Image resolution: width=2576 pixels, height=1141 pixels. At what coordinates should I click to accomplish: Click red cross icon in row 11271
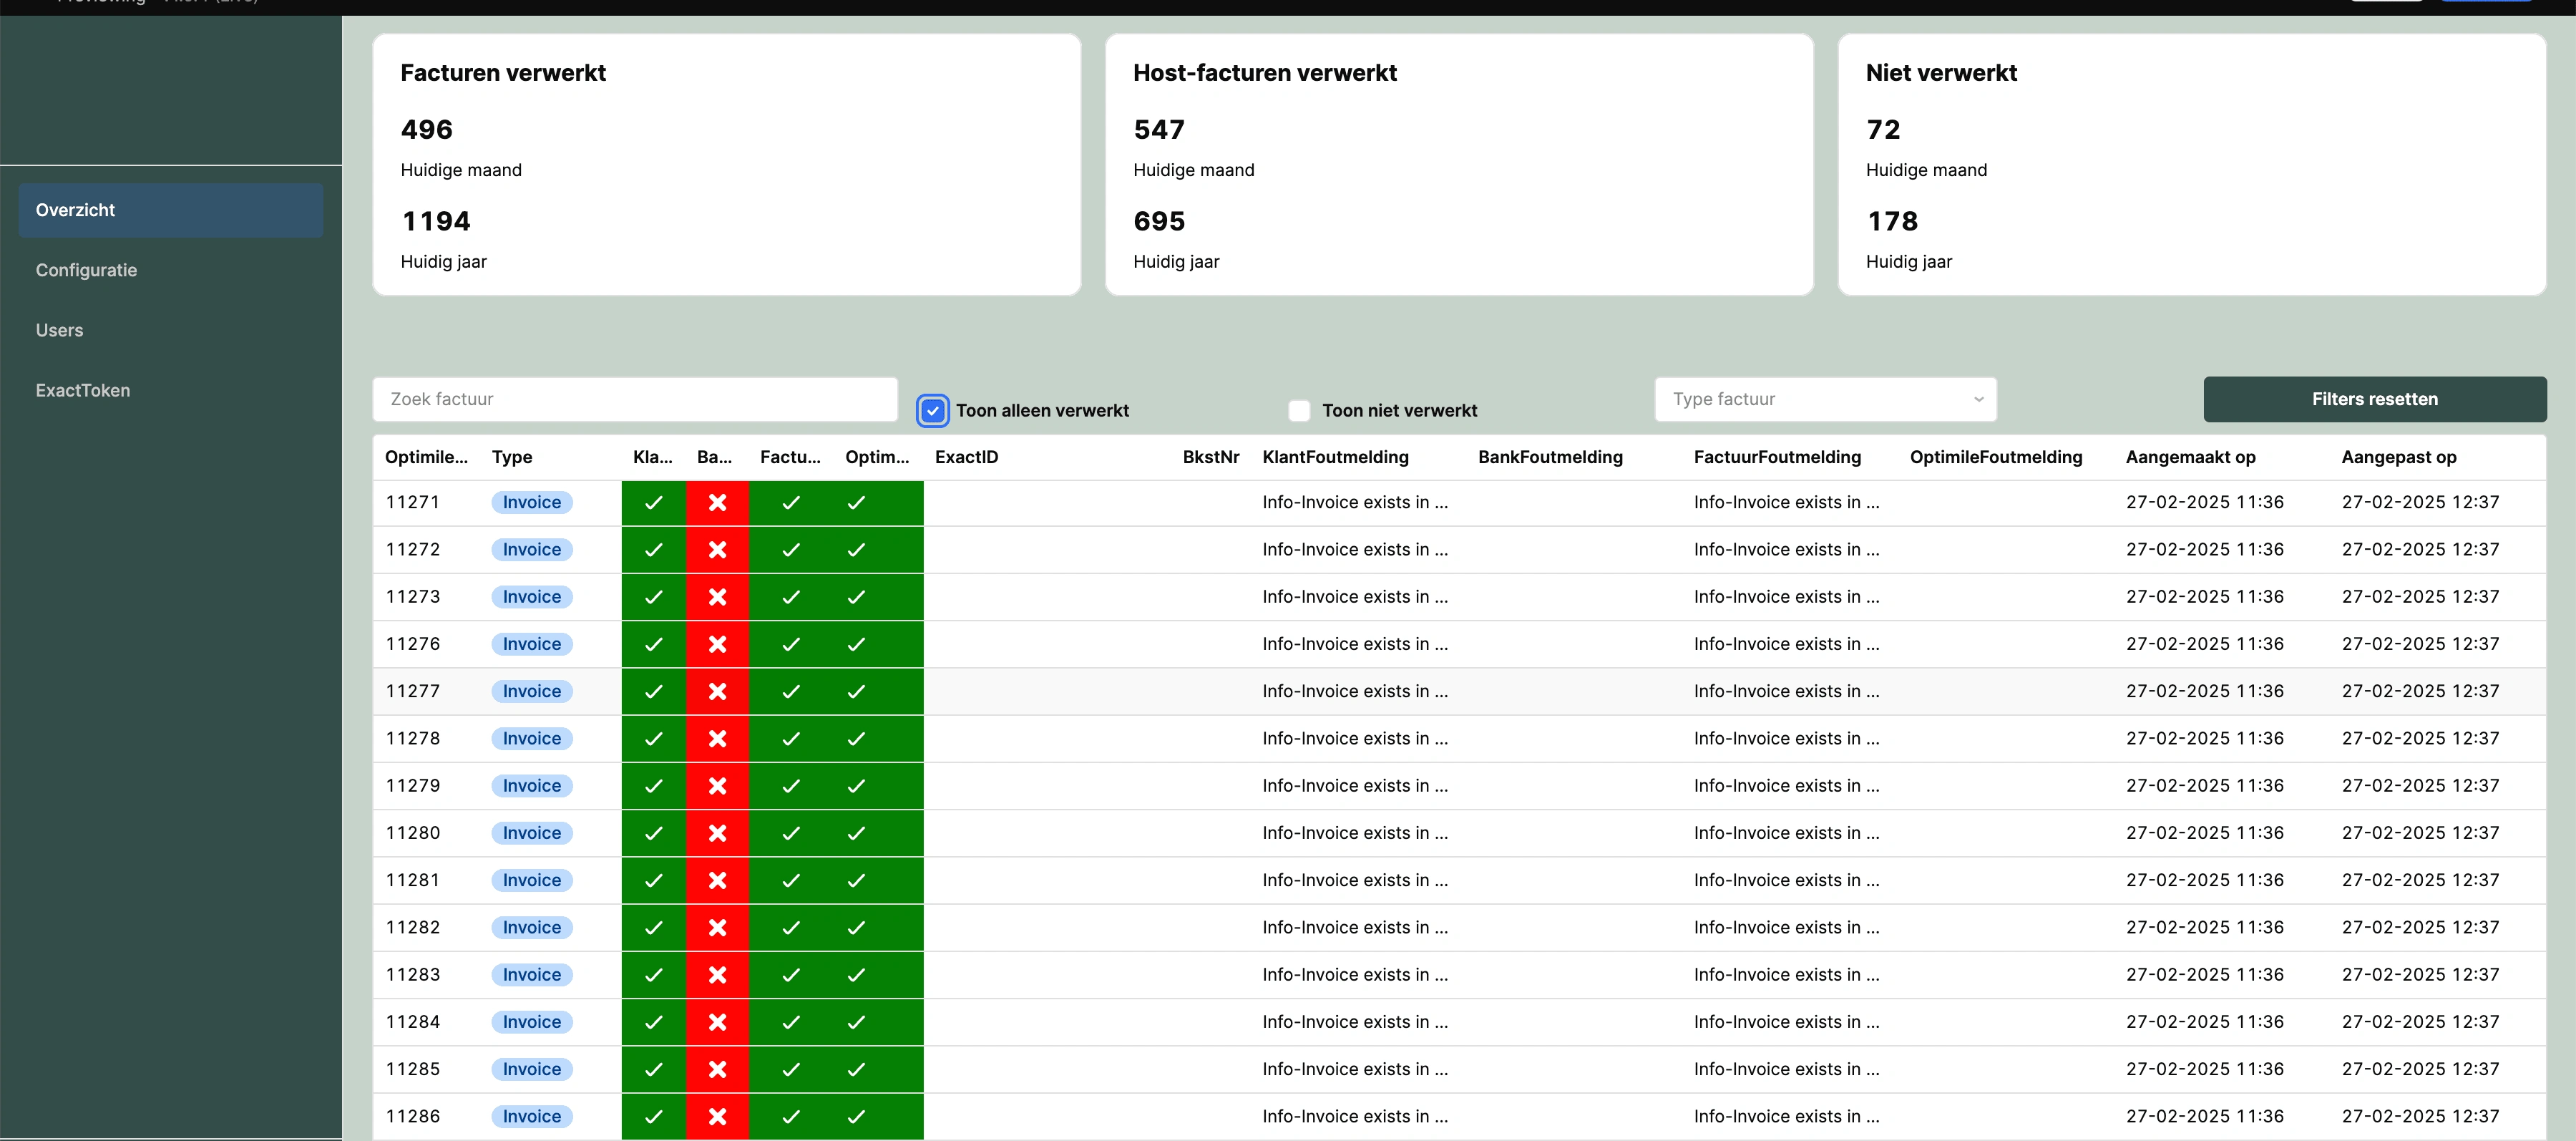coord(717,503)
